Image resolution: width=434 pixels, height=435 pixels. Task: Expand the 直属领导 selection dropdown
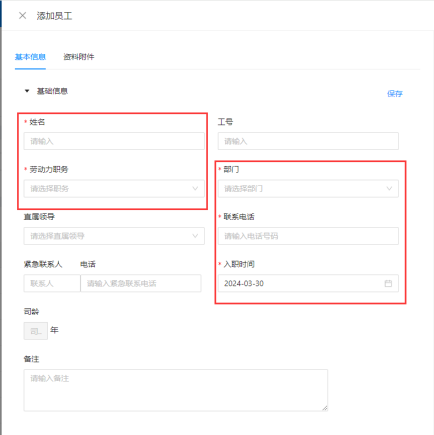click(114, 236)
